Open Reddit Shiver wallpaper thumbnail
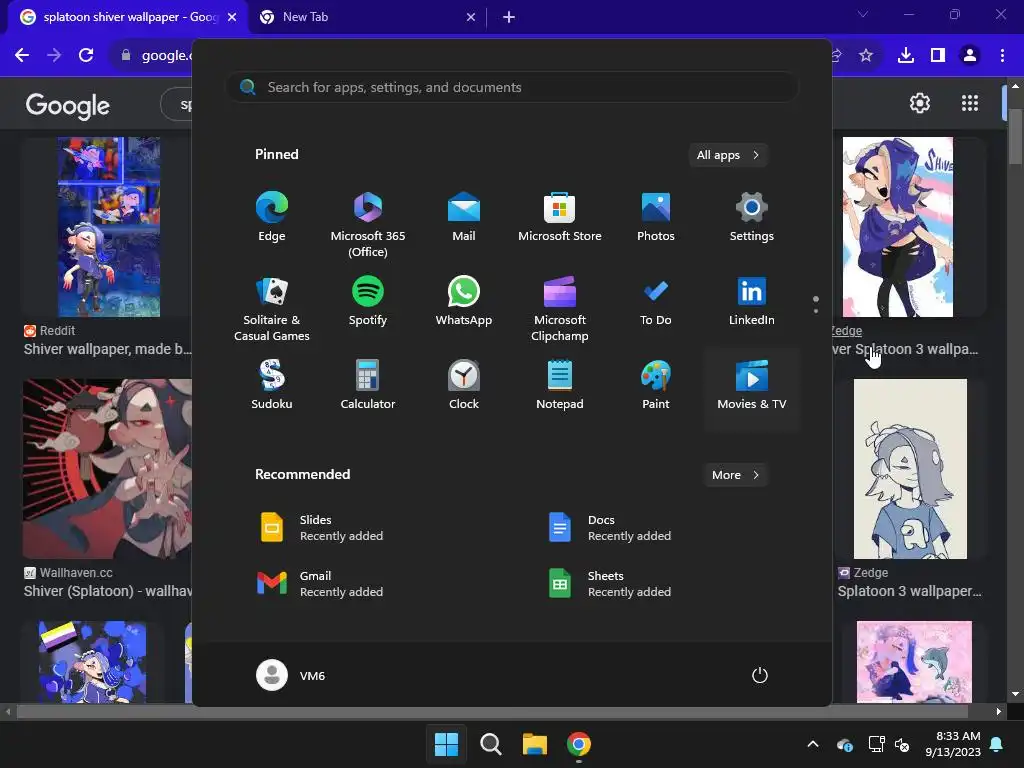 point(108,227)
